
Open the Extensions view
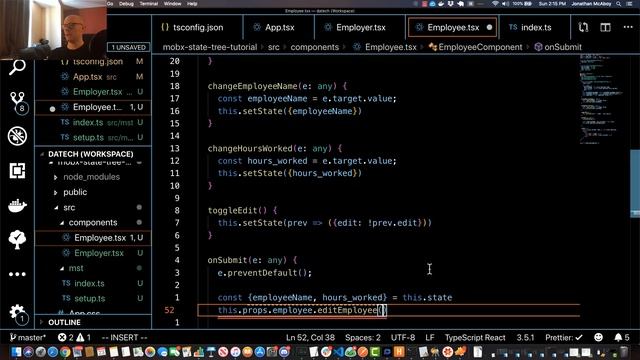click(x=17, y=171)
